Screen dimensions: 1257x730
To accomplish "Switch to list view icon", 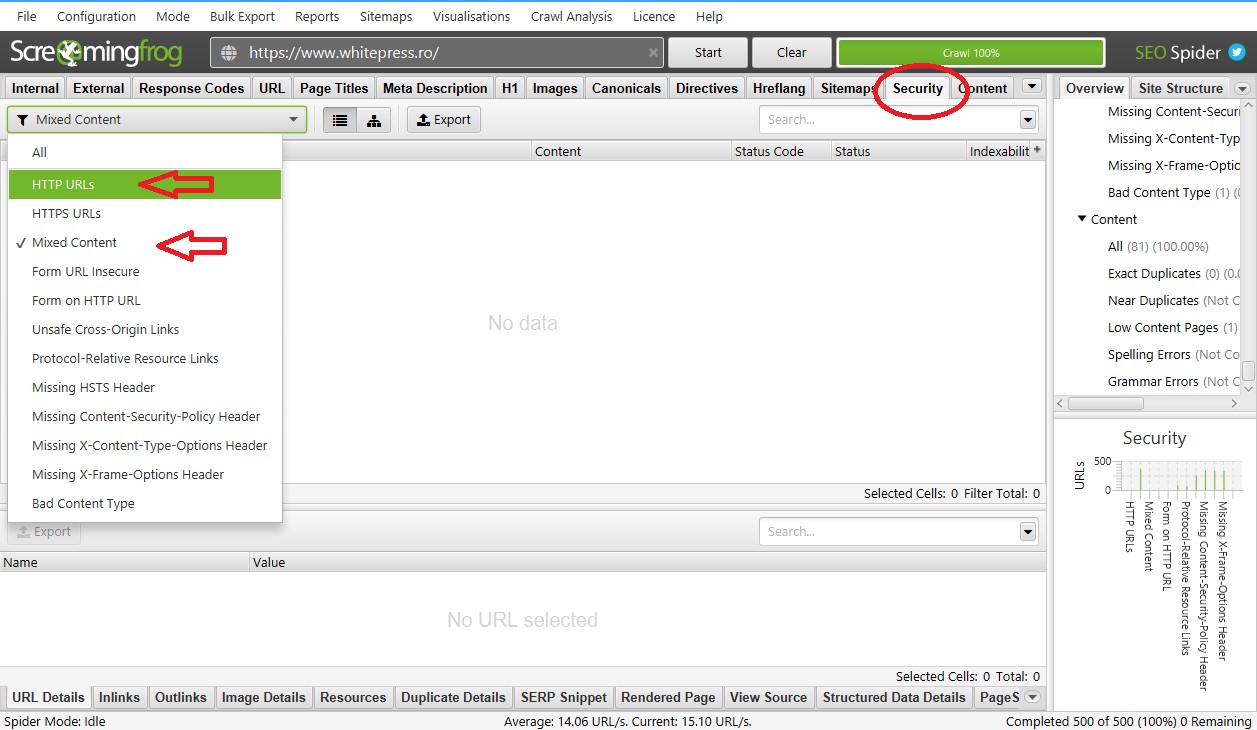I will 340,120.
